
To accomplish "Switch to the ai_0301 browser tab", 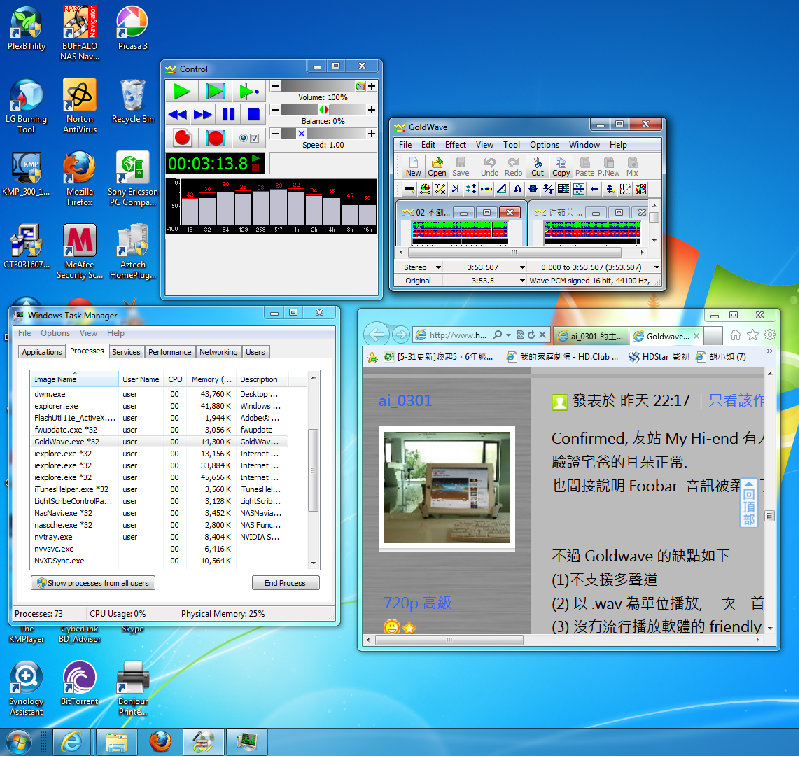I will tap(591, 336).
